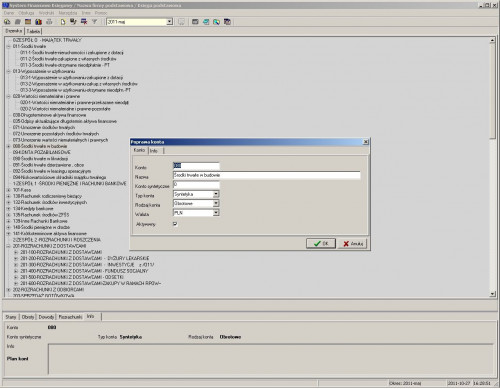Expand the 130-Rachunek rozliczeniowy bieżący node
The image size is (500, 389).
click(x=9, y=196)
